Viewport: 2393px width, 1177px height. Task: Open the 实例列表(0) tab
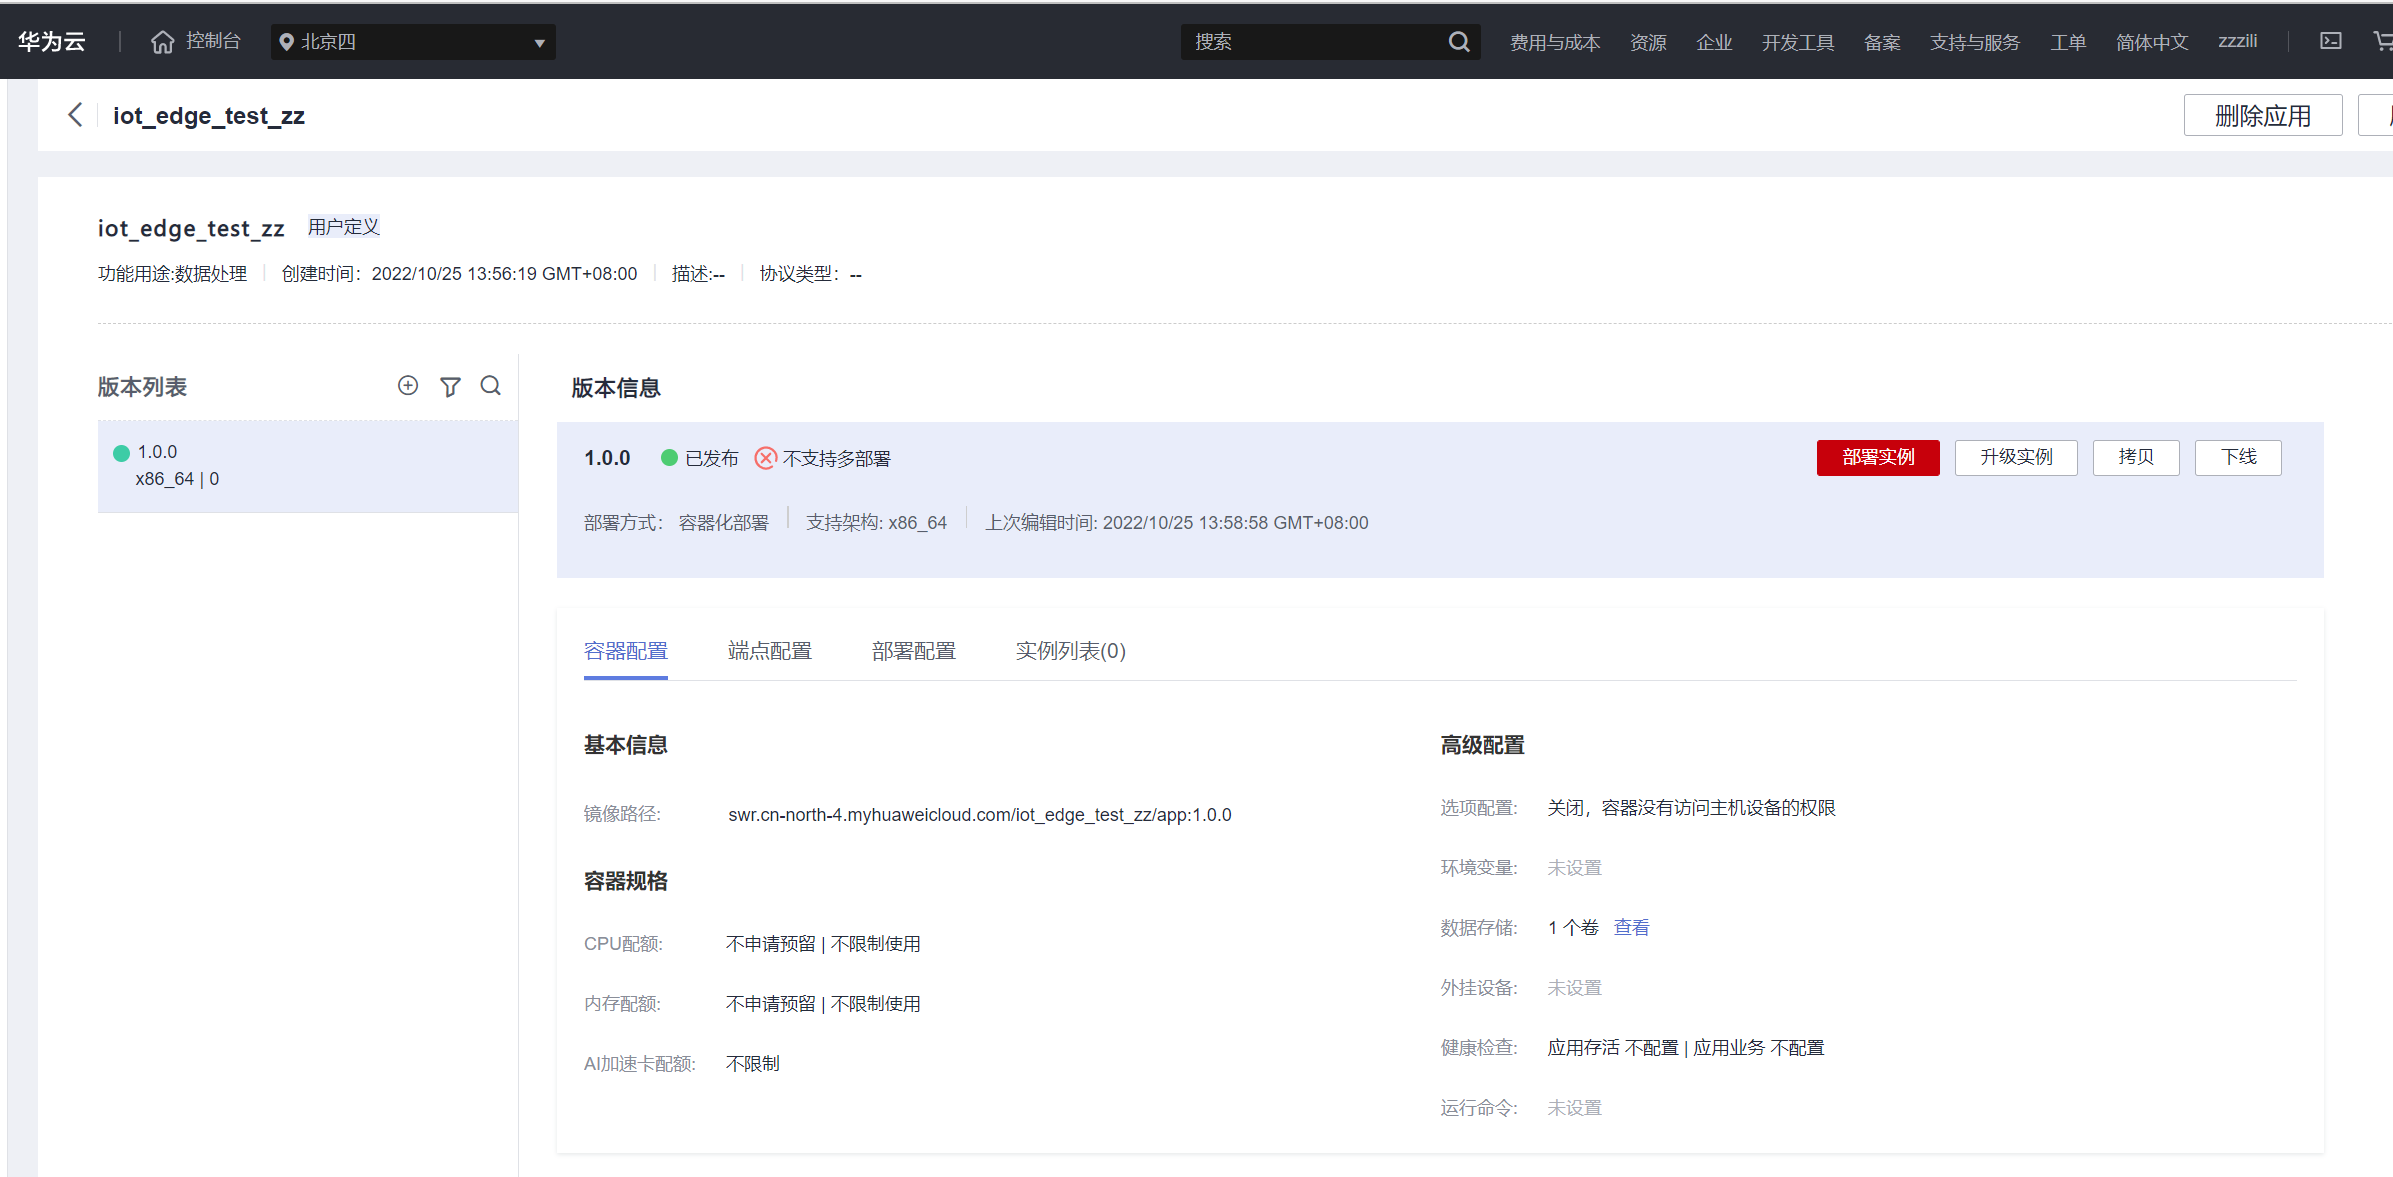pos(1070,651)
